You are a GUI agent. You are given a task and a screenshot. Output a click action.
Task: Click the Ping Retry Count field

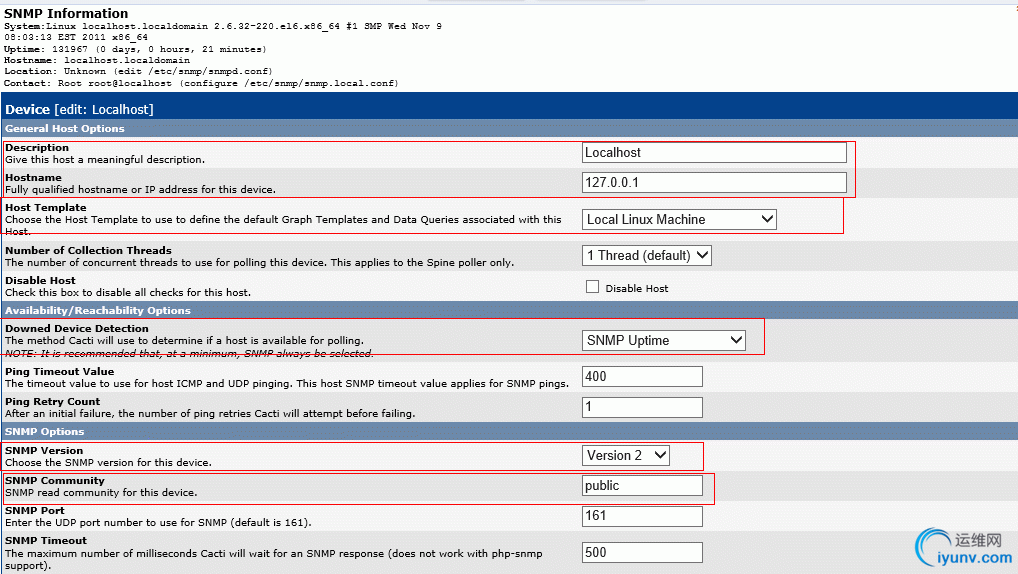pos(642,407)
